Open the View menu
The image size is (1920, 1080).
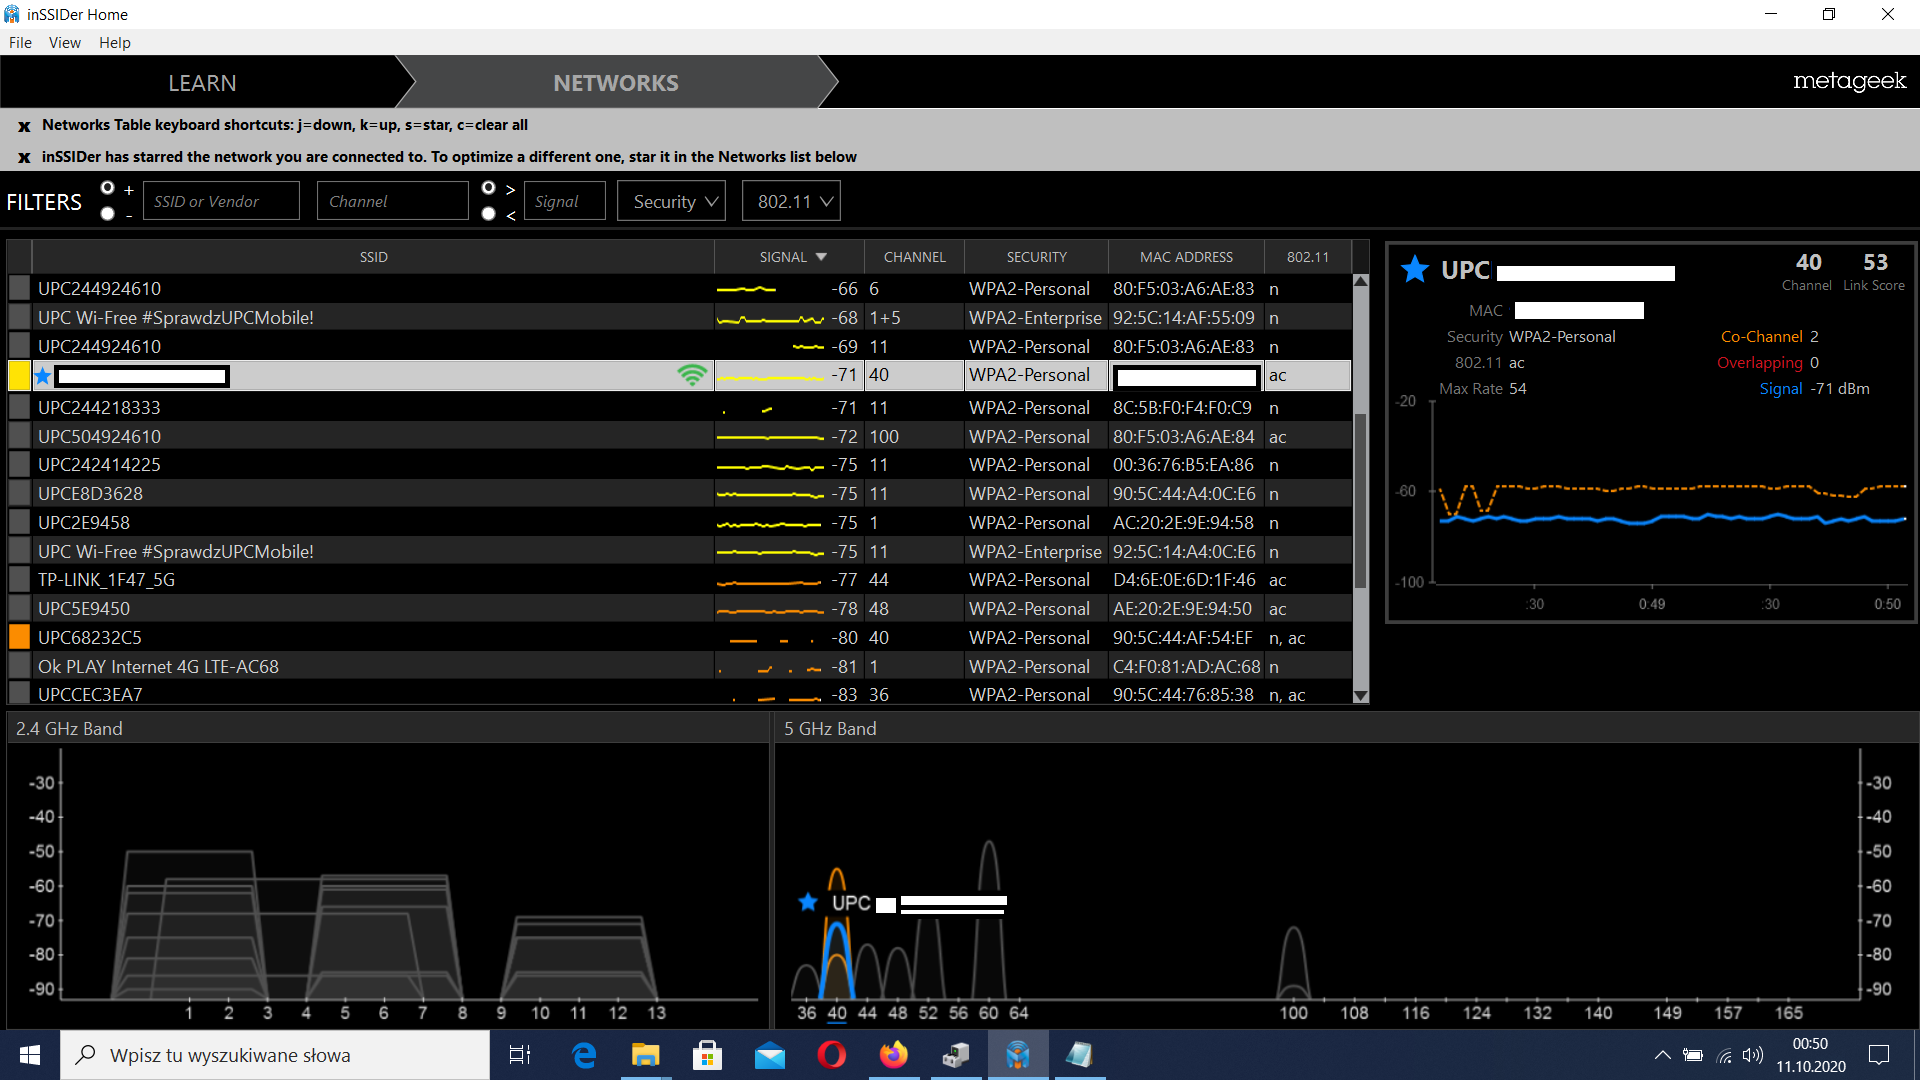[x=65, y=43]
